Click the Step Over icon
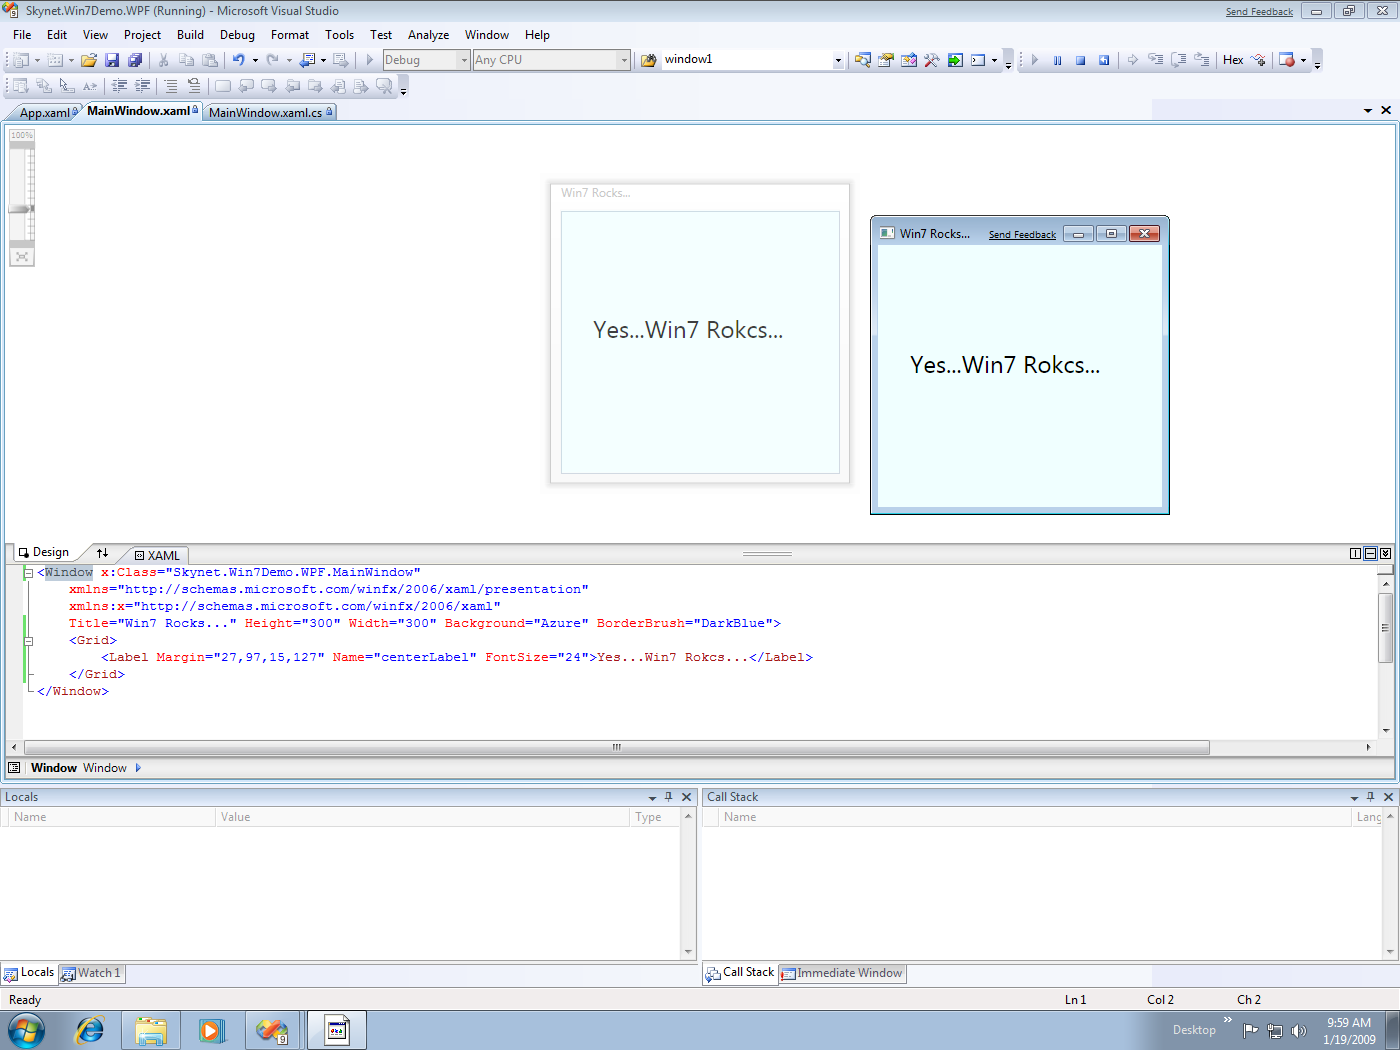Viewport: 1400px width, 1050px height. coord(1179,59)
